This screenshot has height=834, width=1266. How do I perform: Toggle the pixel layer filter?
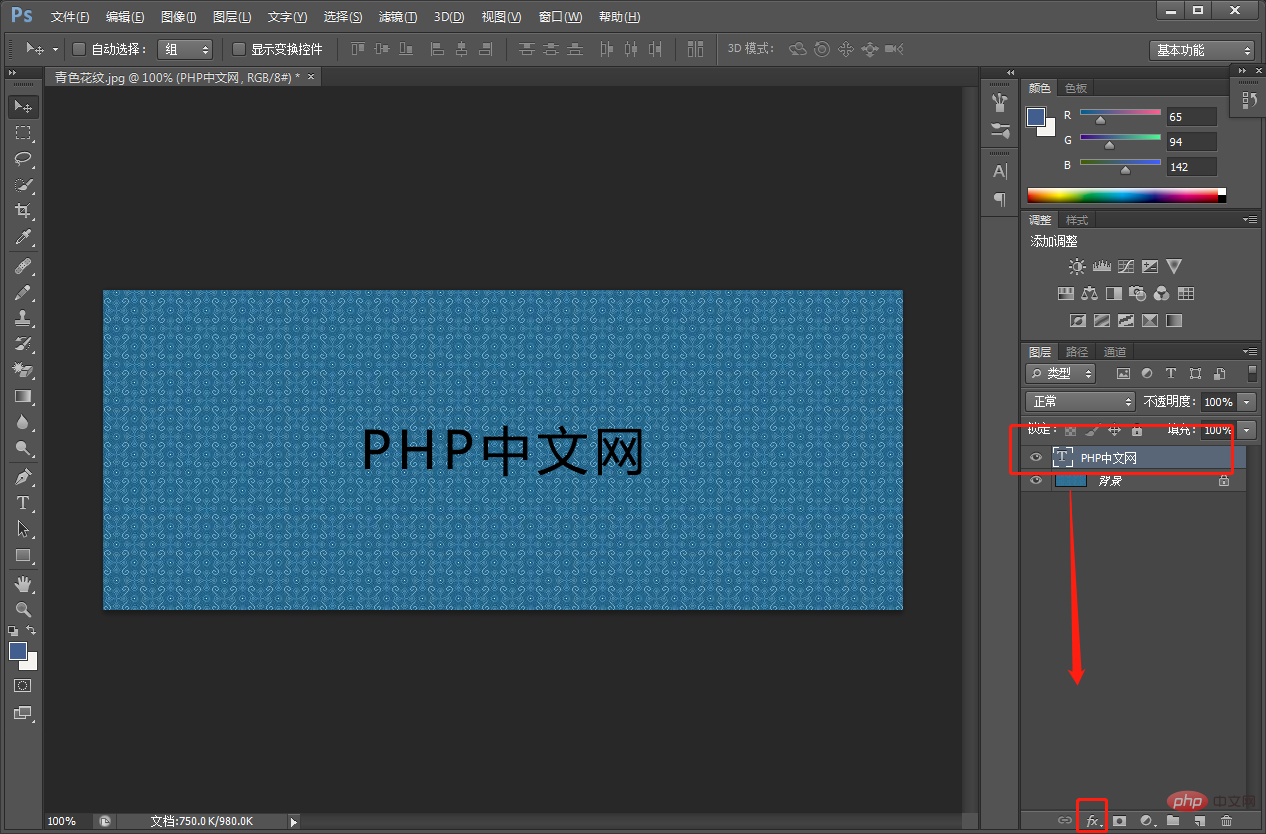tap(1123, 374)
